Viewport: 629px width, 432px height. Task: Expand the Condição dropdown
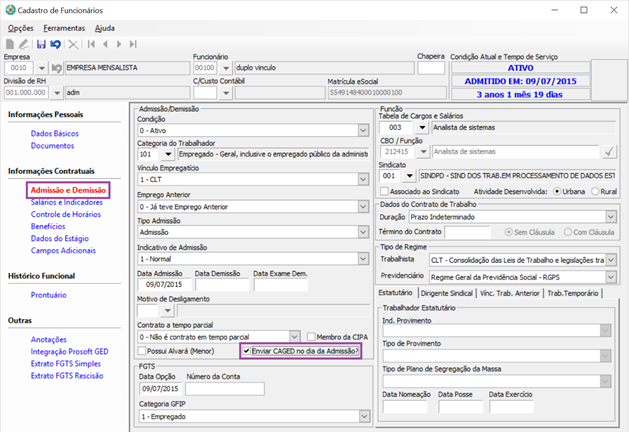[x=363, y=129]
